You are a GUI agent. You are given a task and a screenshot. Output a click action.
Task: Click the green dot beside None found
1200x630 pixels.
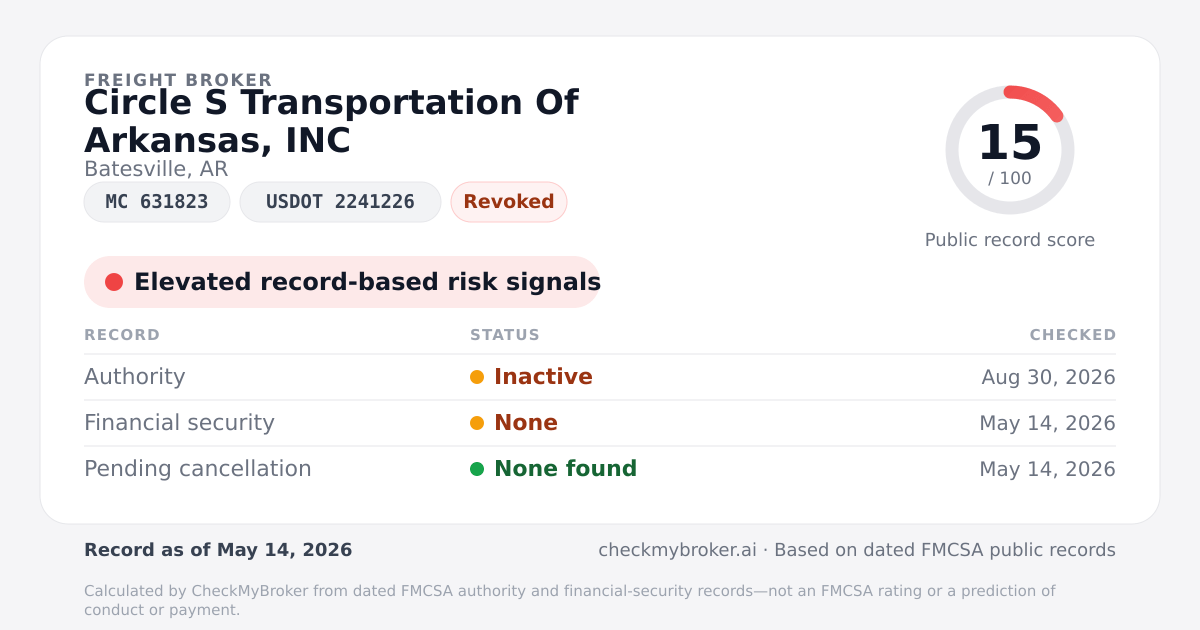(477, 469)
